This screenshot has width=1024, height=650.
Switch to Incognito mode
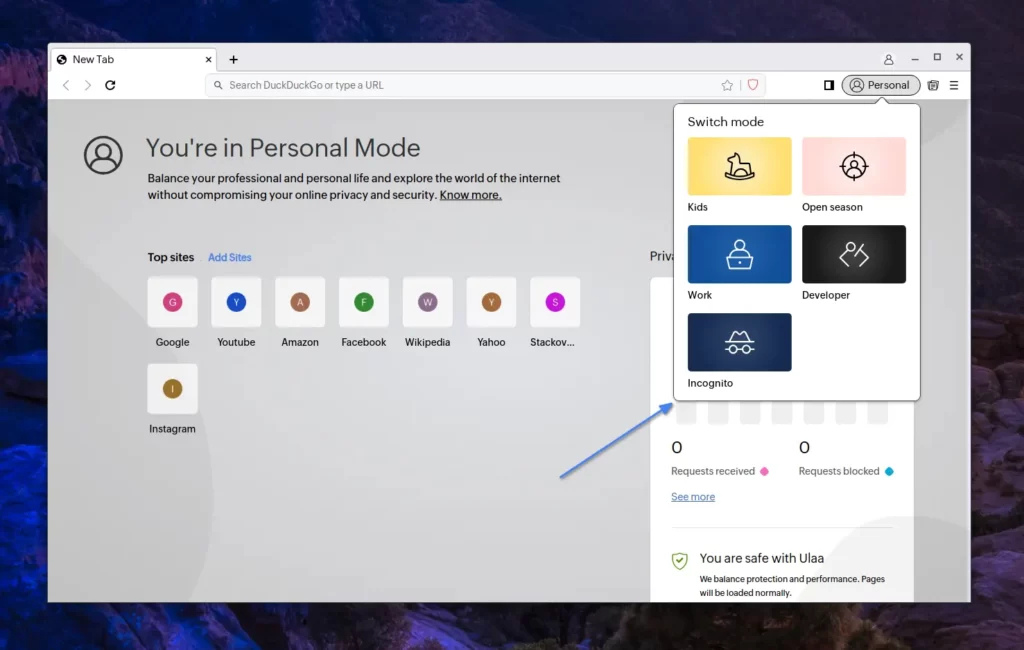pyautogui.click(x=739, y=342)
